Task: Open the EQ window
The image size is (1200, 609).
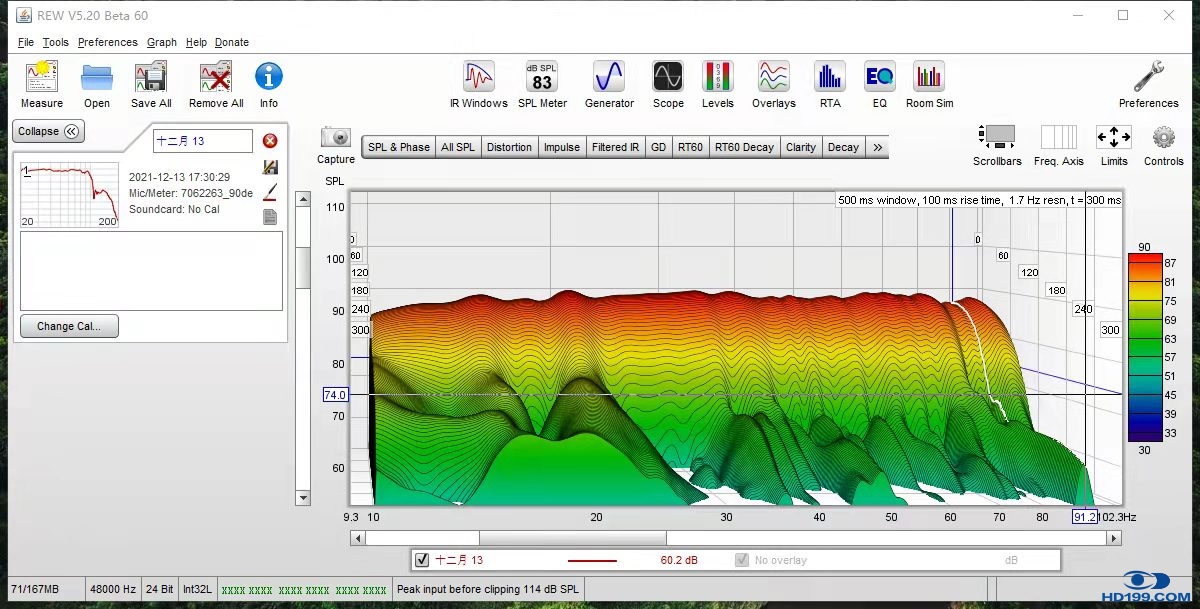Action: tap(879, 78)
